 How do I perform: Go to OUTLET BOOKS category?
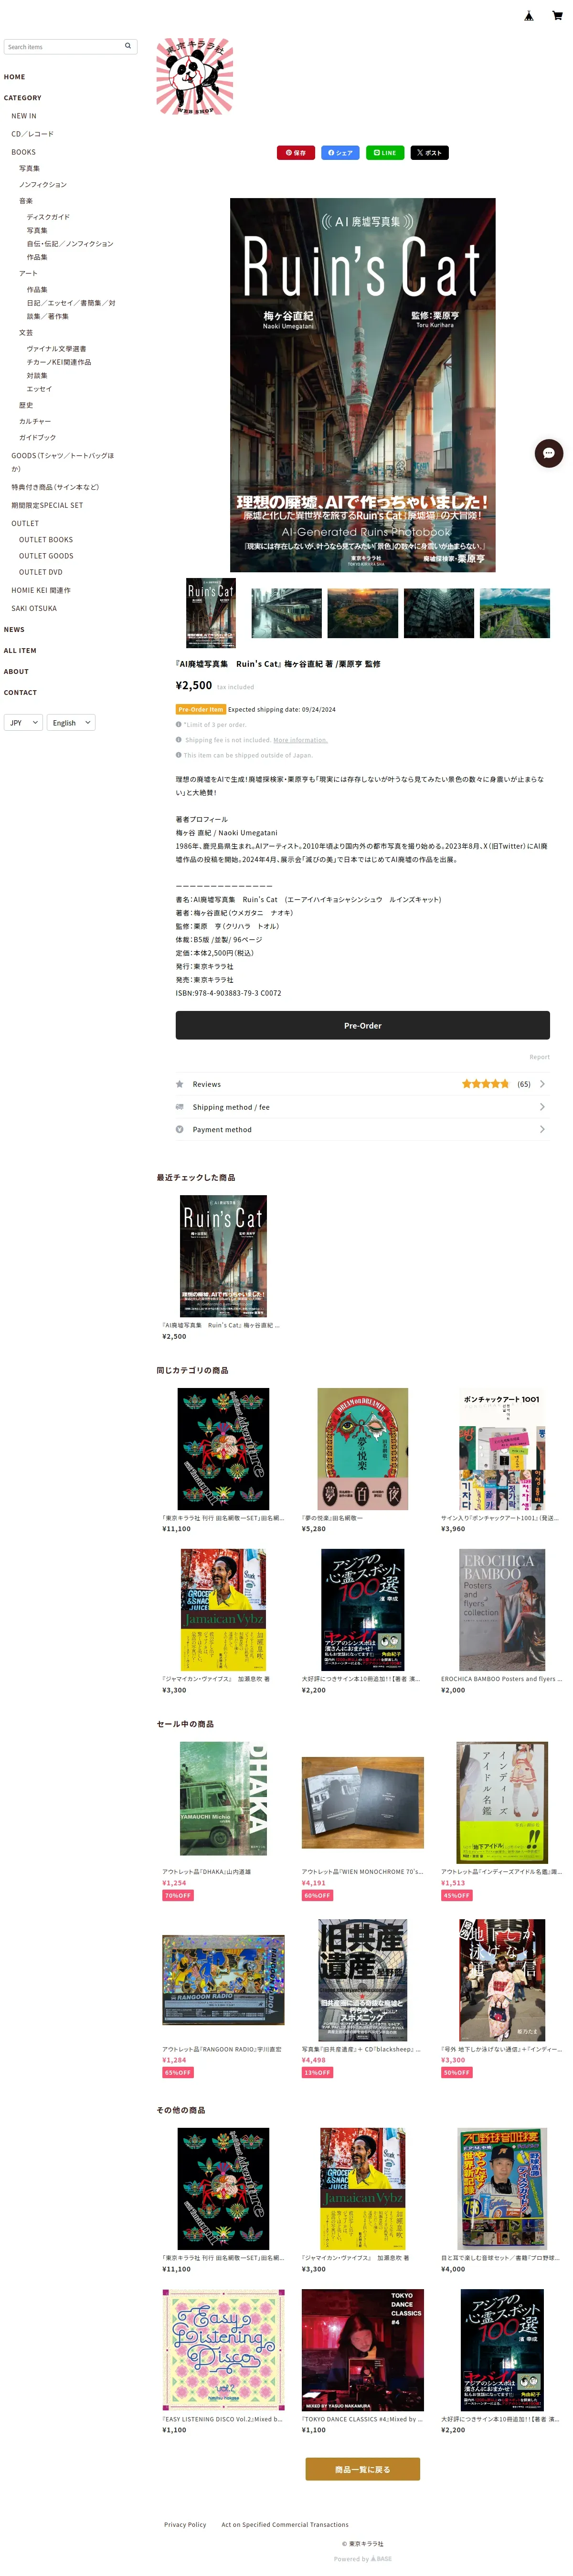click(x=46, y=539)
